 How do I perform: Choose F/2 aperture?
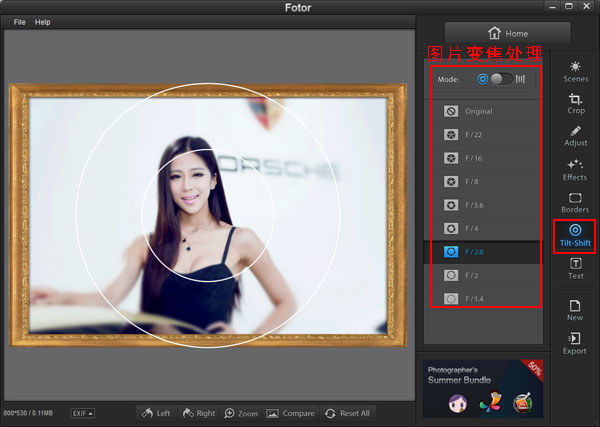click(483, 275)
